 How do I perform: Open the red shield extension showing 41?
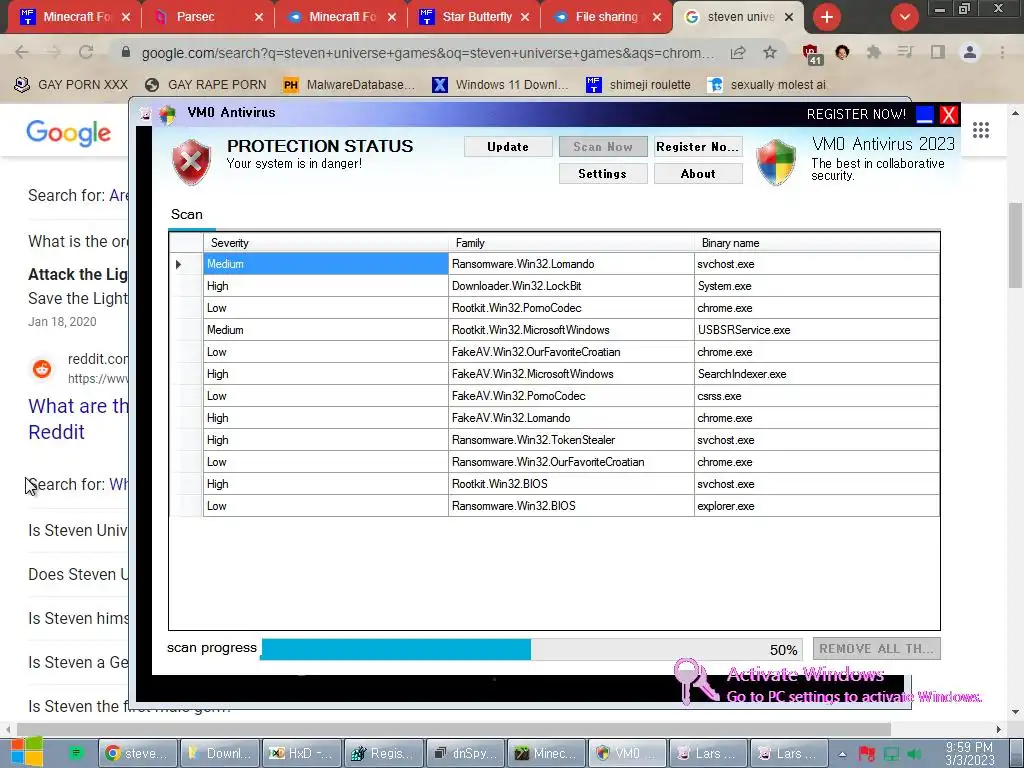click(812, 54)
